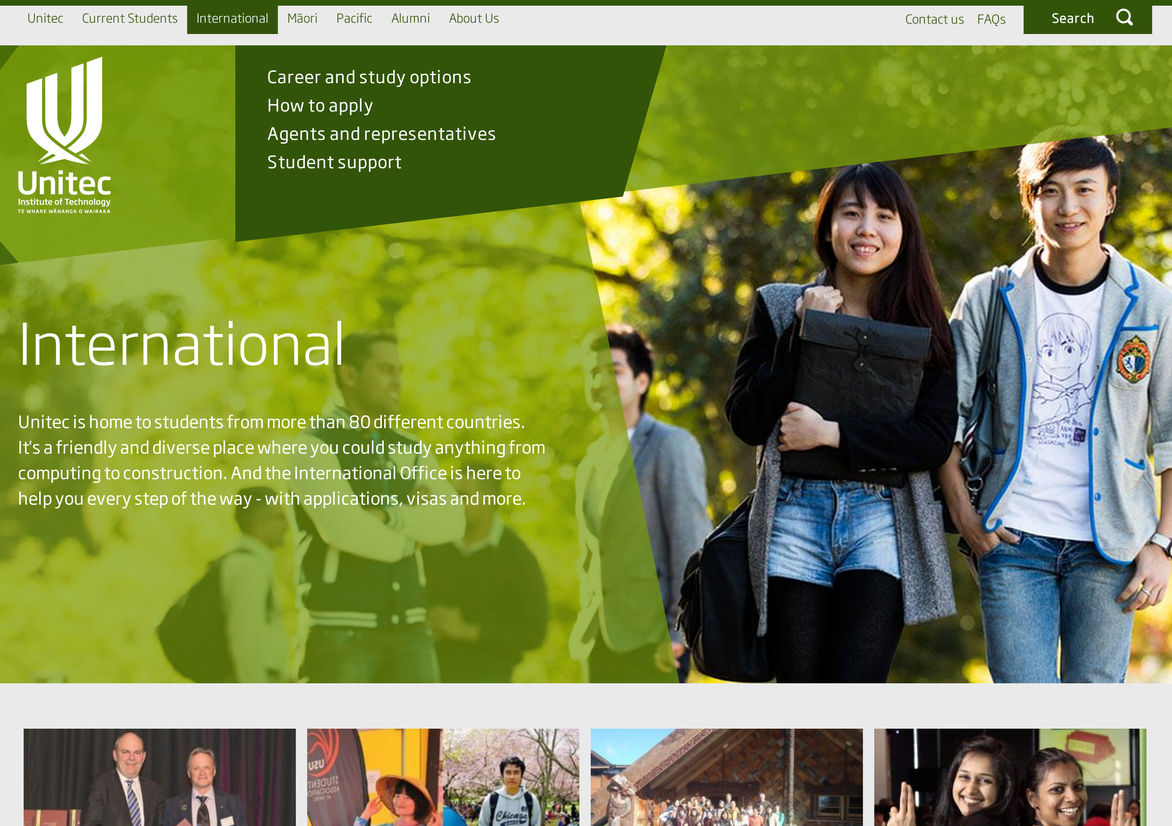
Task: Click the Search button
Action: tap(1072, 19)
